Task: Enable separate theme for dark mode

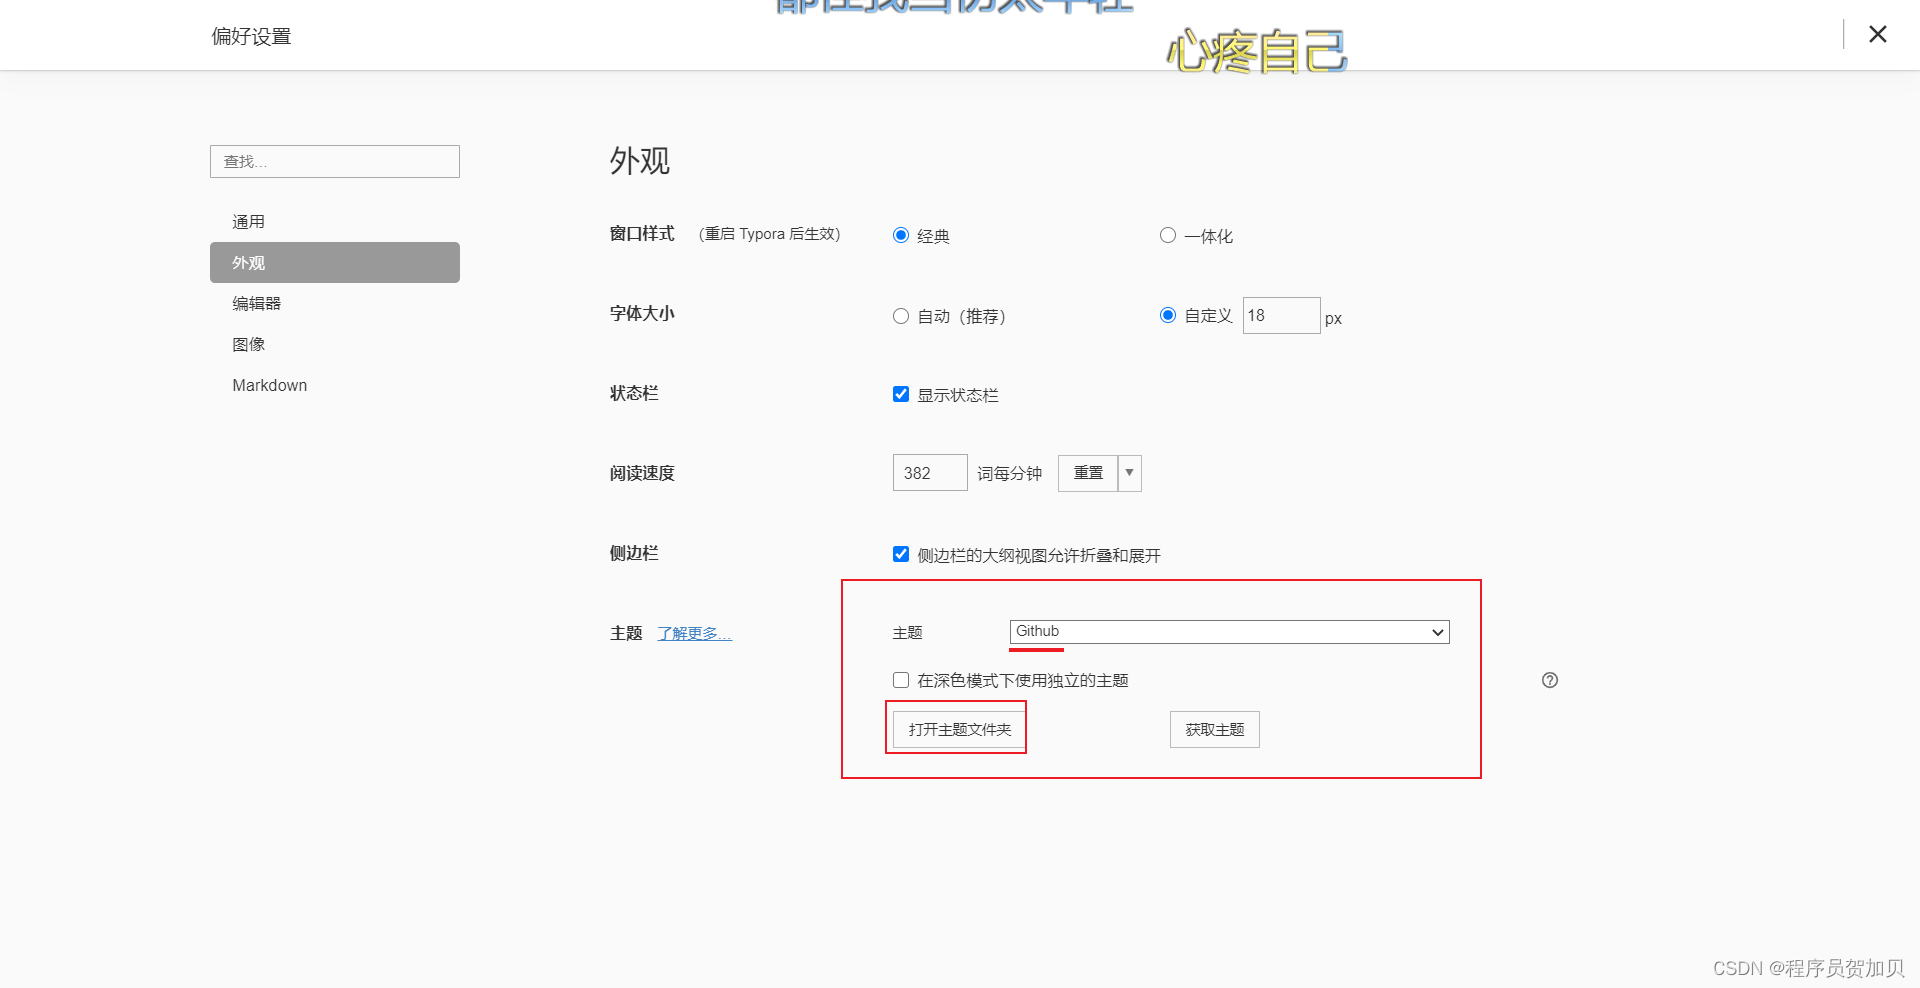Action: 901,680
